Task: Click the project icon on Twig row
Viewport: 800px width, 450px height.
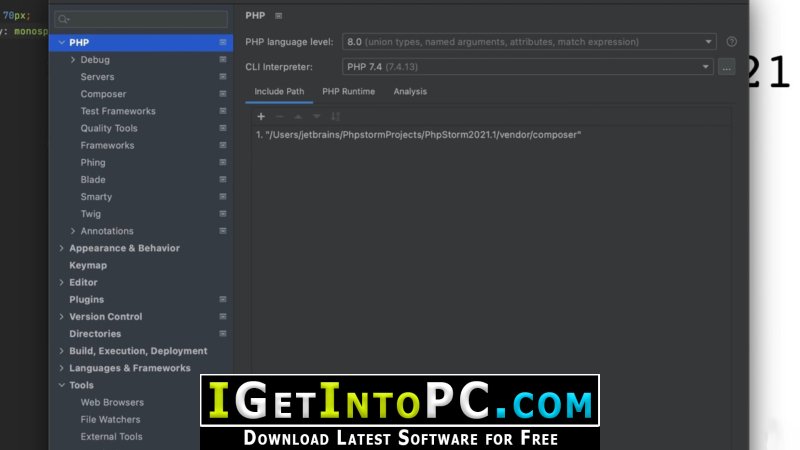Action: click(x=223, y=214)
